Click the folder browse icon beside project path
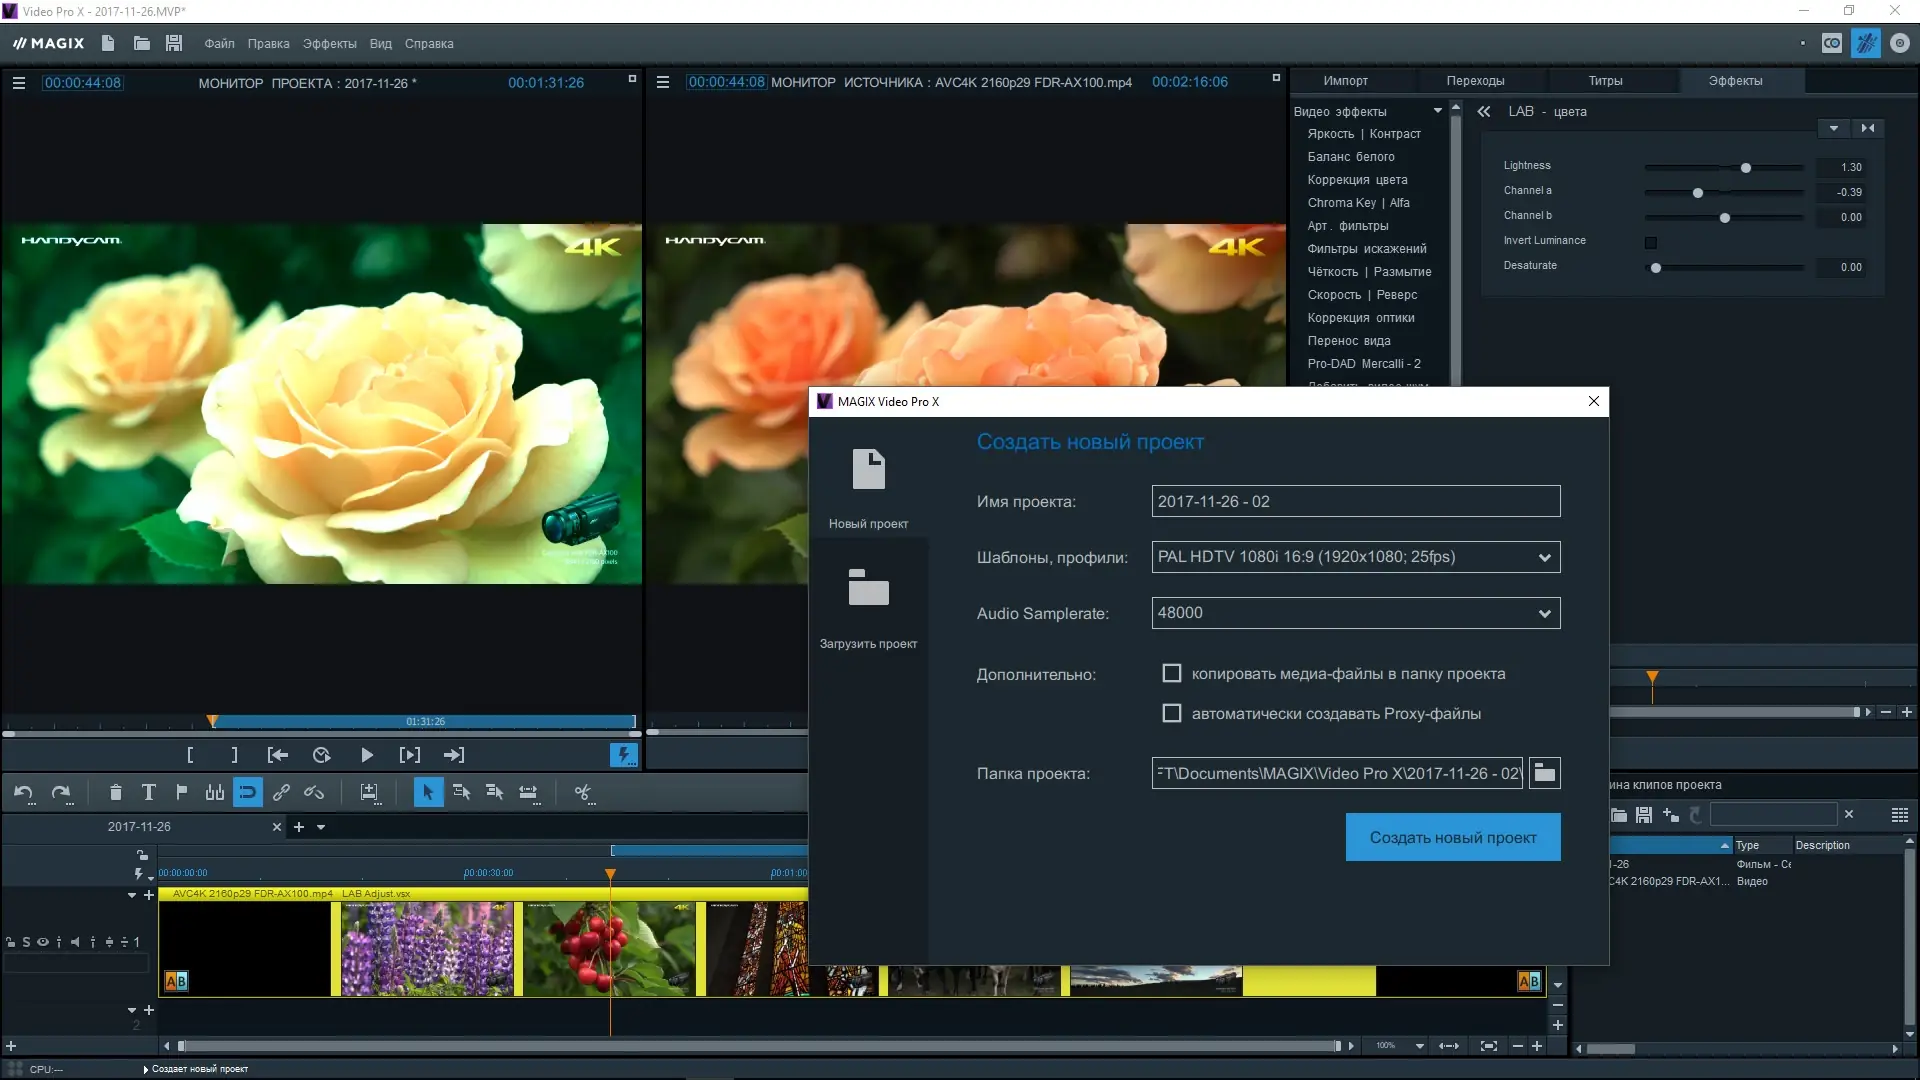This screenshot has width=1920, height=1080. (1544, 773)
